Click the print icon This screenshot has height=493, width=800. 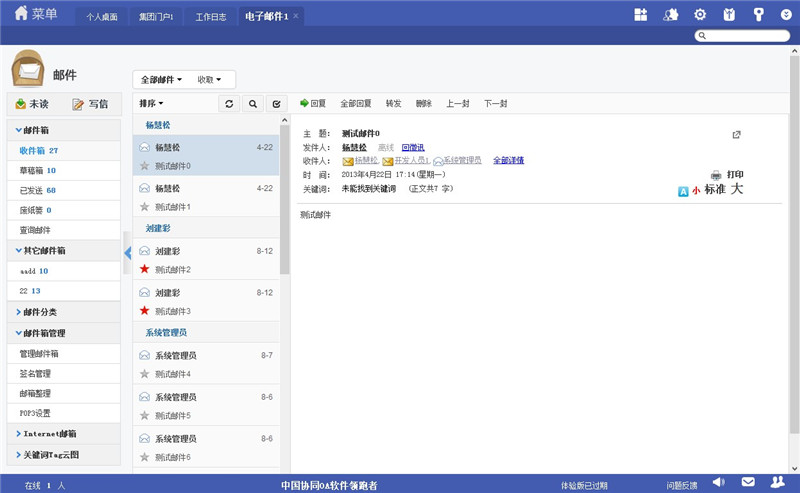(716, 175)
